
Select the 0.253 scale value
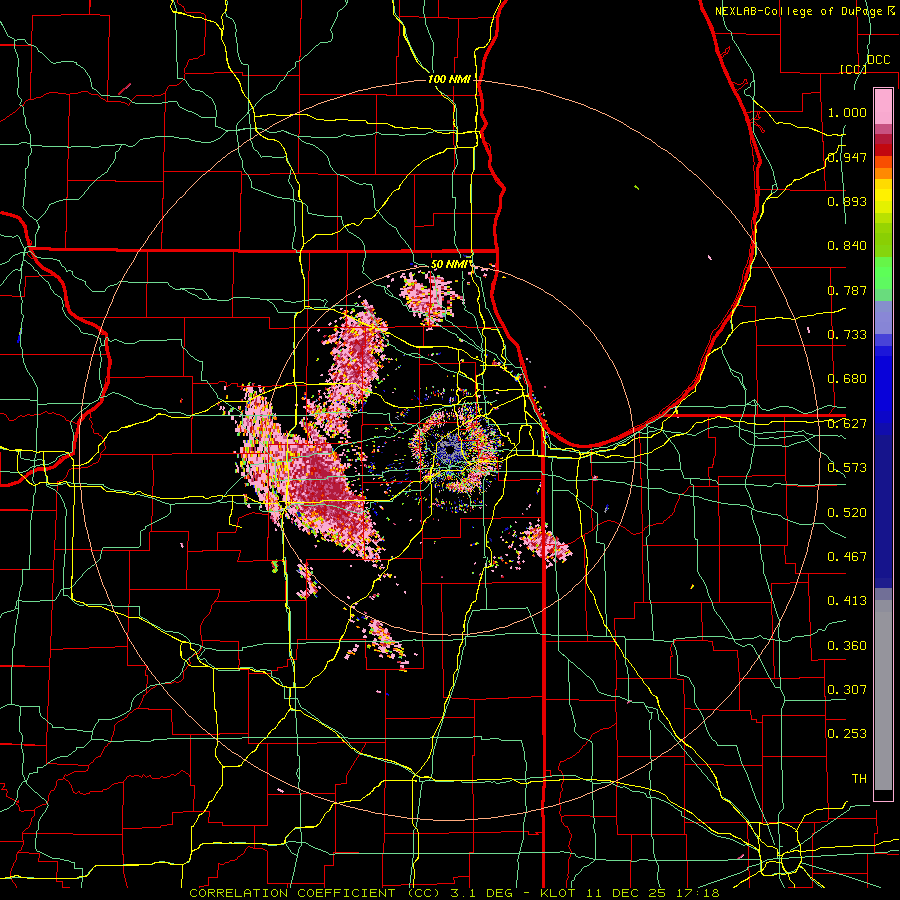click(847, 734)
